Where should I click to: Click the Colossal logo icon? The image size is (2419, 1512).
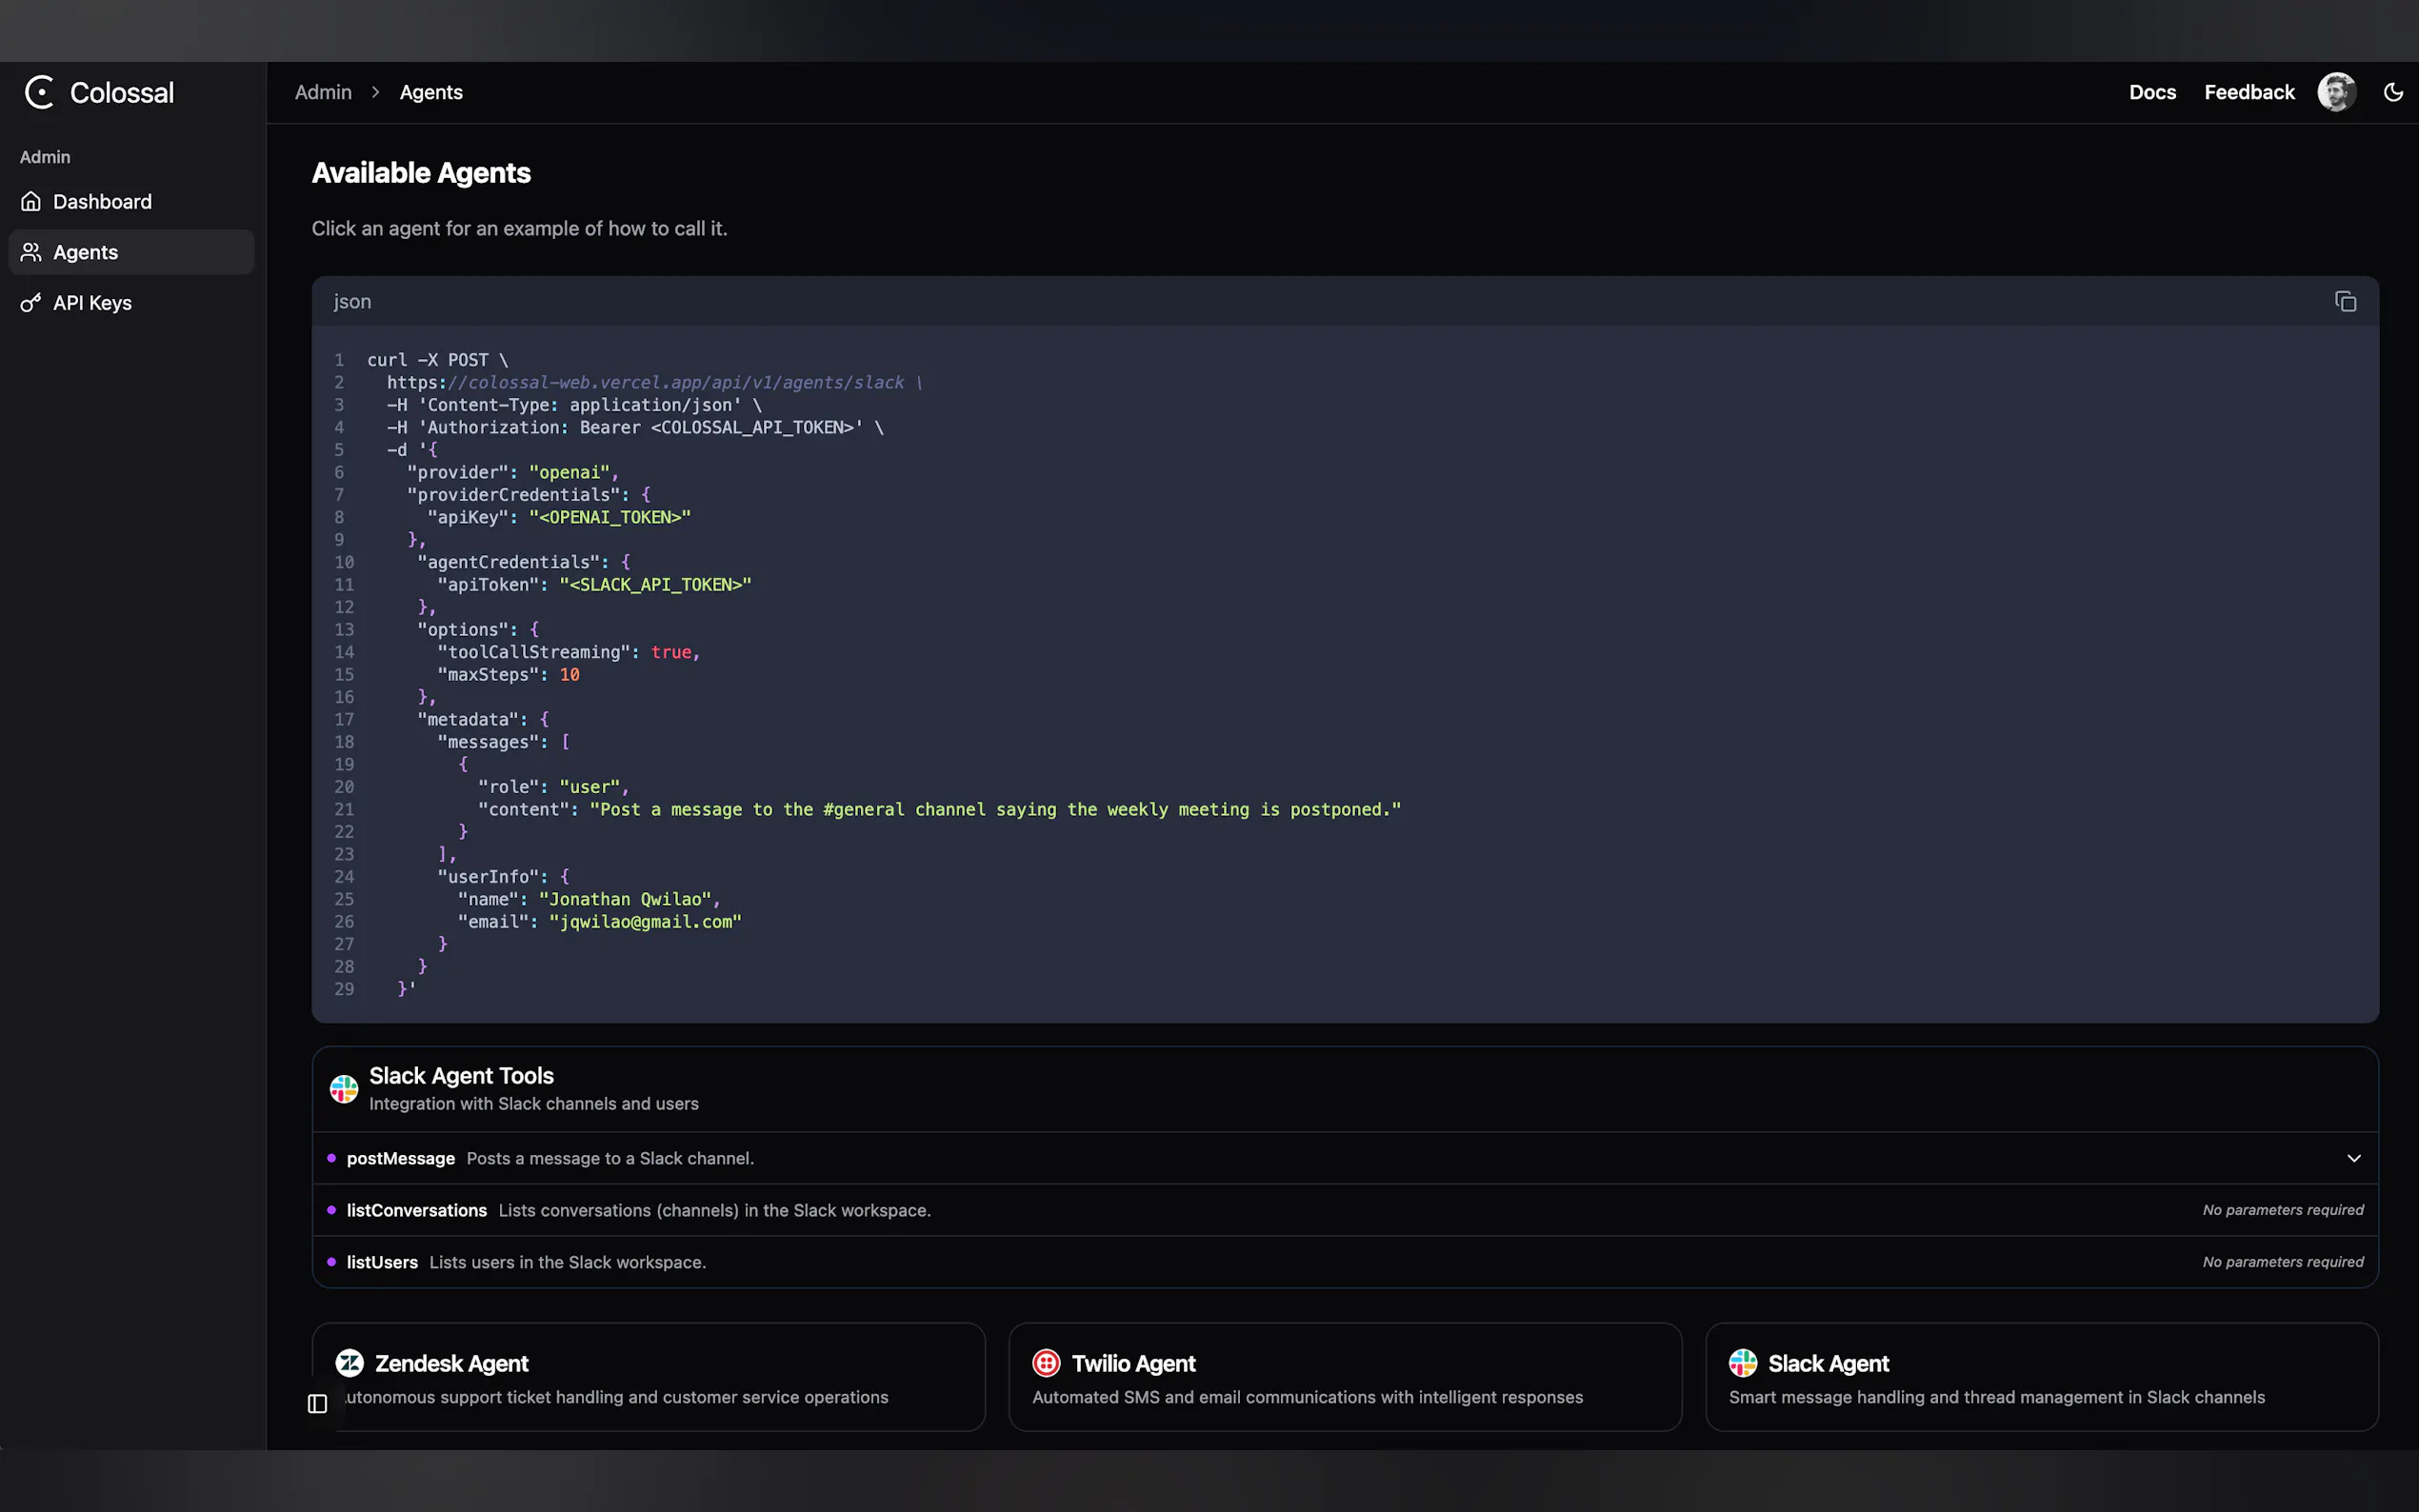point(40,92)
